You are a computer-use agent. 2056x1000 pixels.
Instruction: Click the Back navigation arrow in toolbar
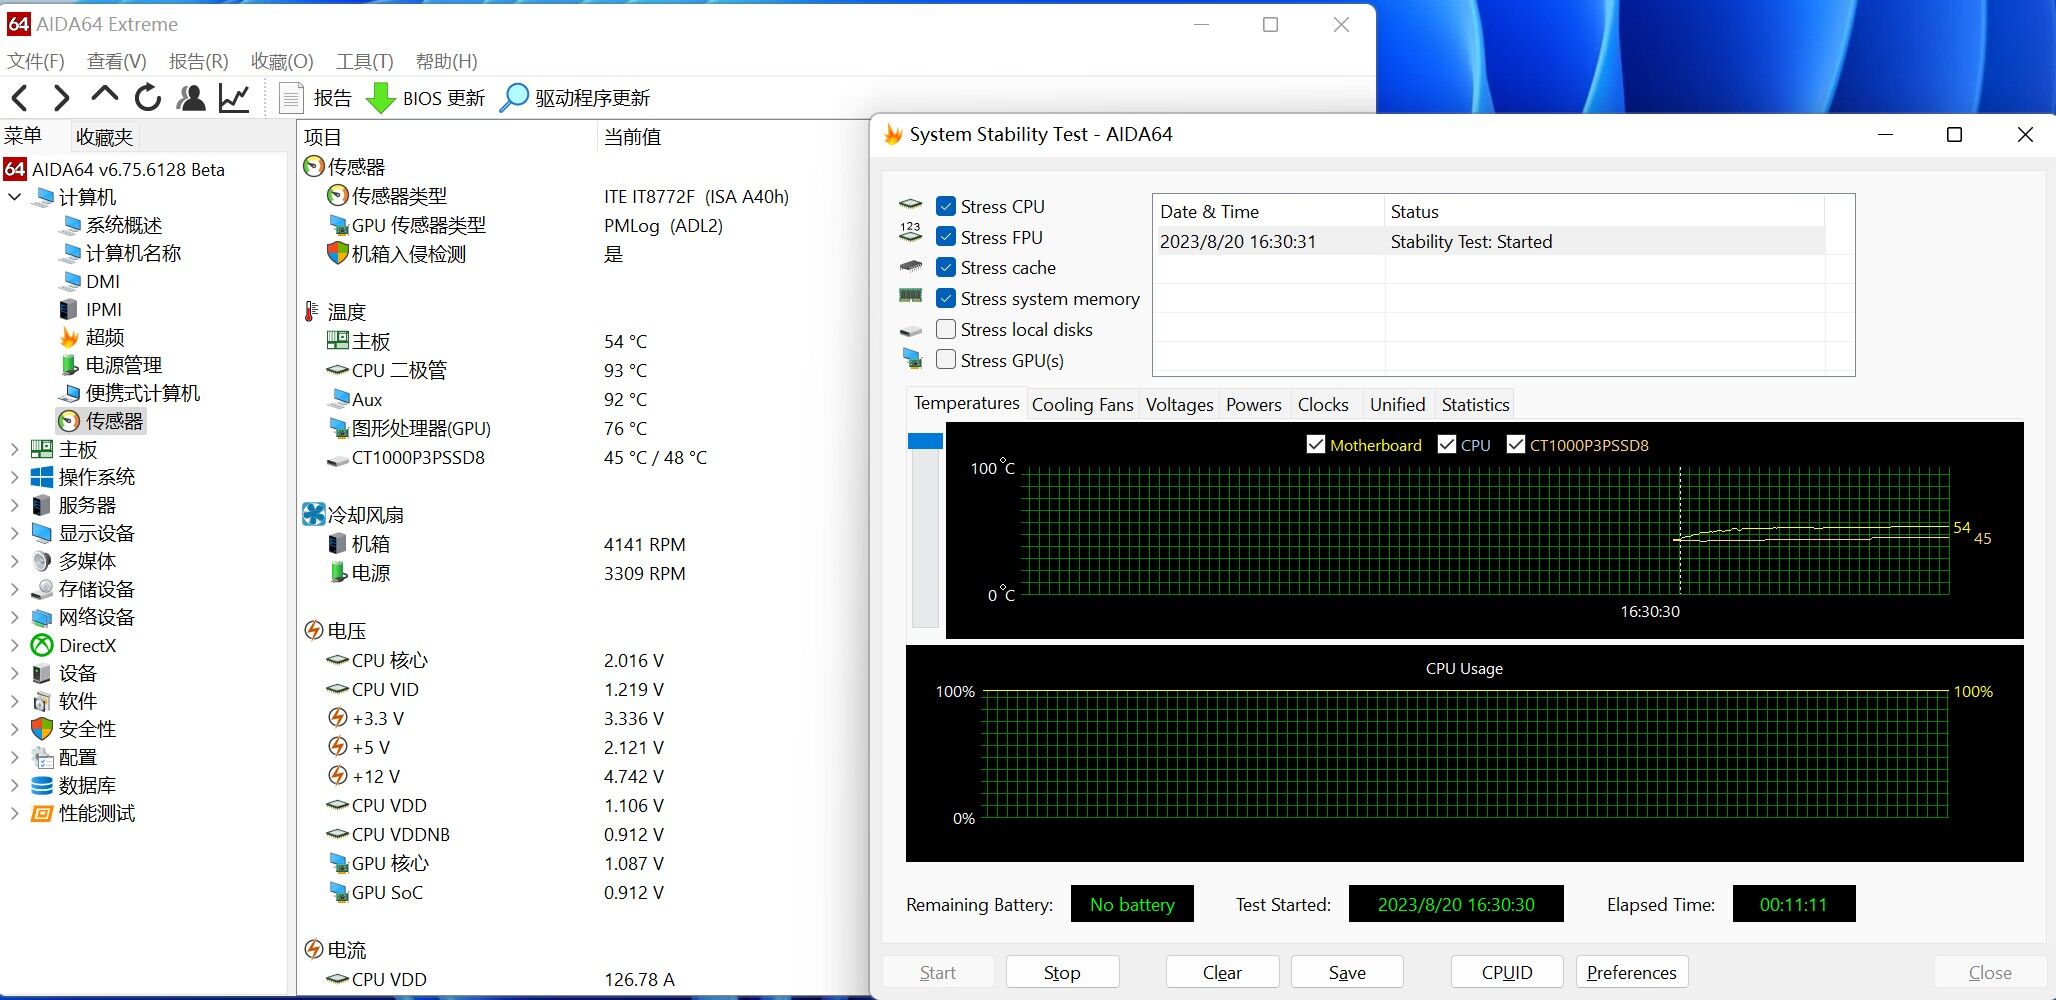coord(20,98)
